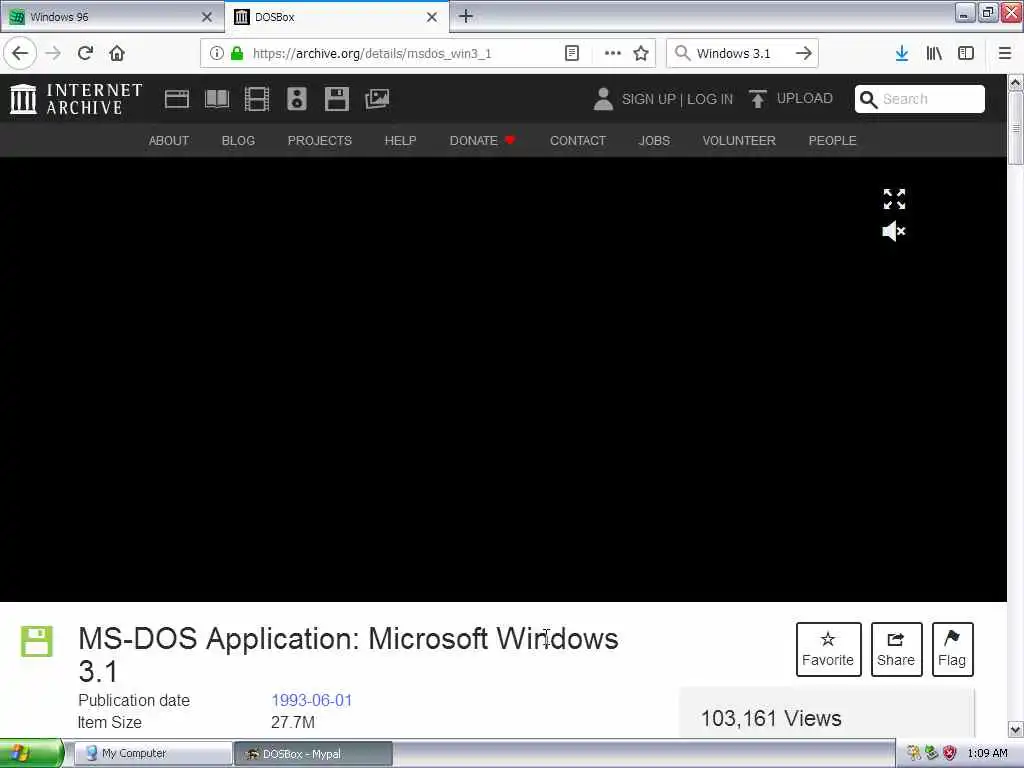1024x768 pixels.
Task: Open the JOBS menu item
Action: tap(654, 140)
